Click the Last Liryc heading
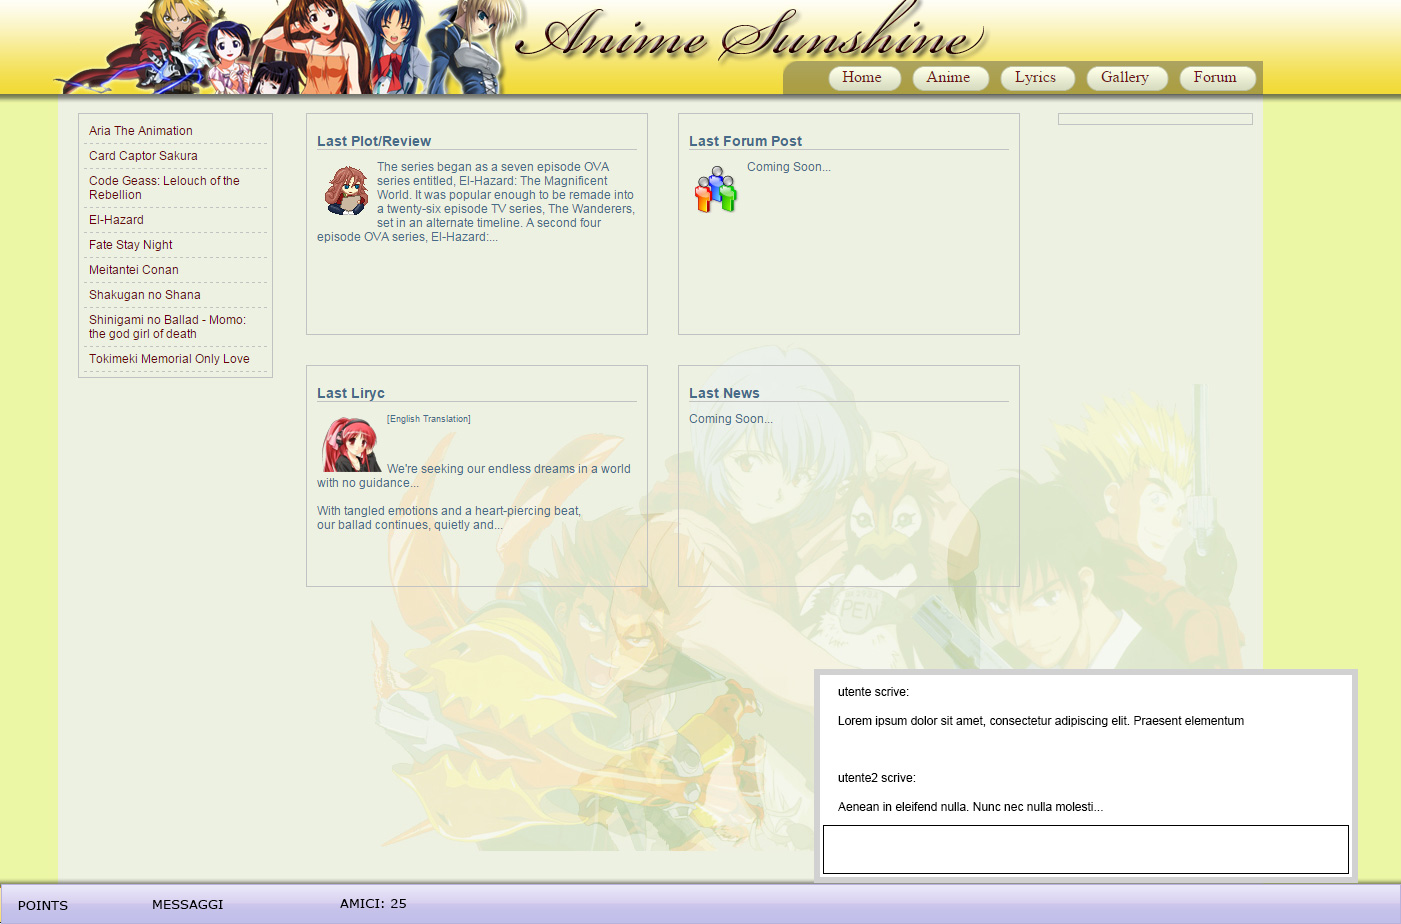The height and width of the screenshot is (924, 1401). pos(351,393)
